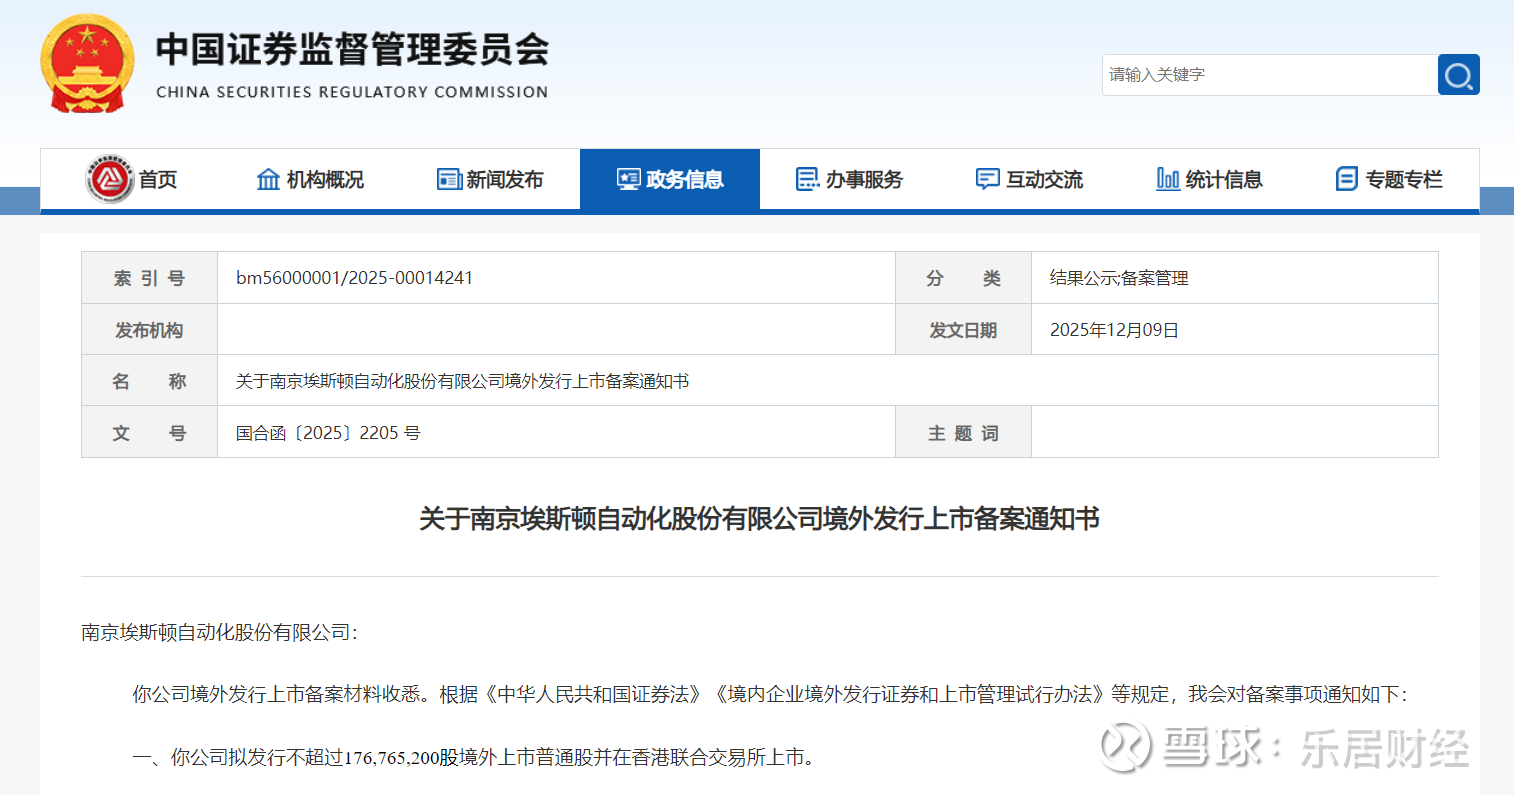Image resolution: width=1514 pixels, height=795 pixels.
Task: Click the paragraph beginning 你公司境外发行上市备案材料收悉
Action: (769, 694)
